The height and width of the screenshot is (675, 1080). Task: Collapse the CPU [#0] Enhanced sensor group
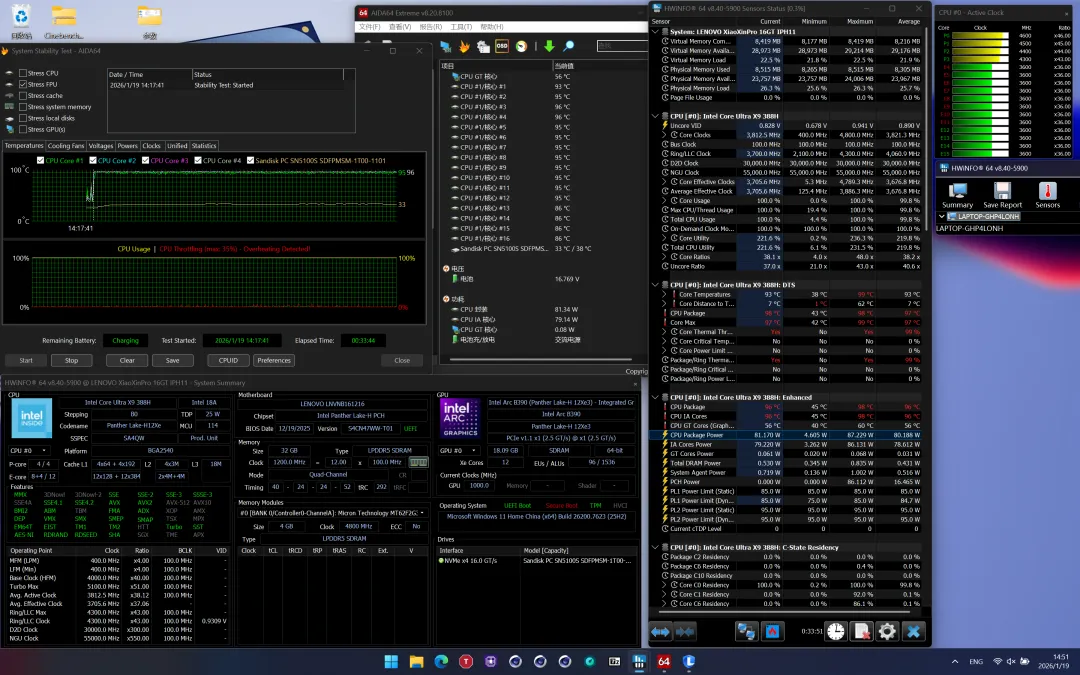click(x=655, y=397)
